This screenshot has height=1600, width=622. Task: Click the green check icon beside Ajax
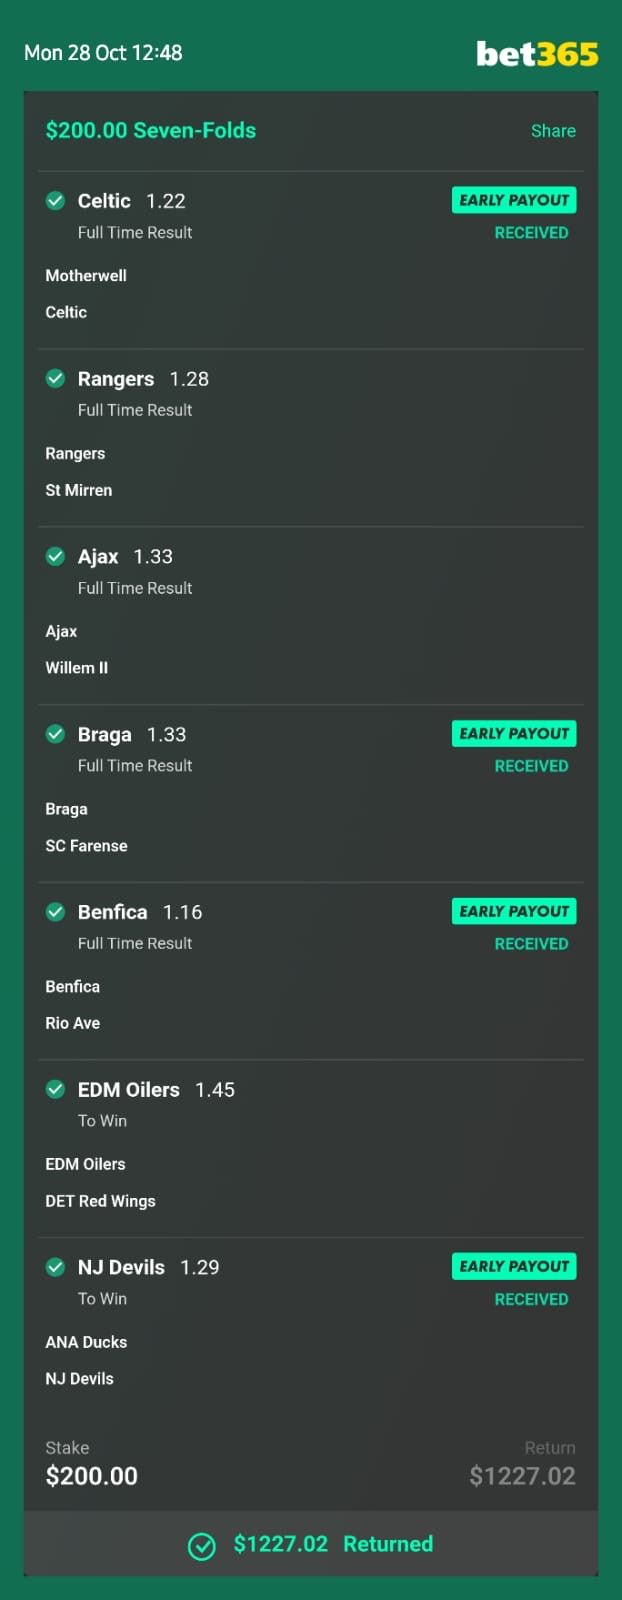(x=56, y=556)
